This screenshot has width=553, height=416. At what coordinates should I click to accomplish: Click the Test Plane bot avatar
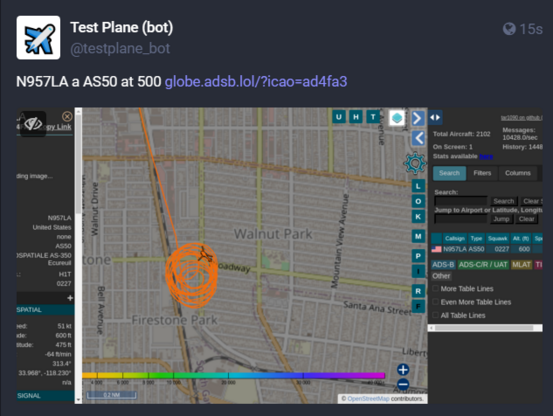(x=38, y=37)
